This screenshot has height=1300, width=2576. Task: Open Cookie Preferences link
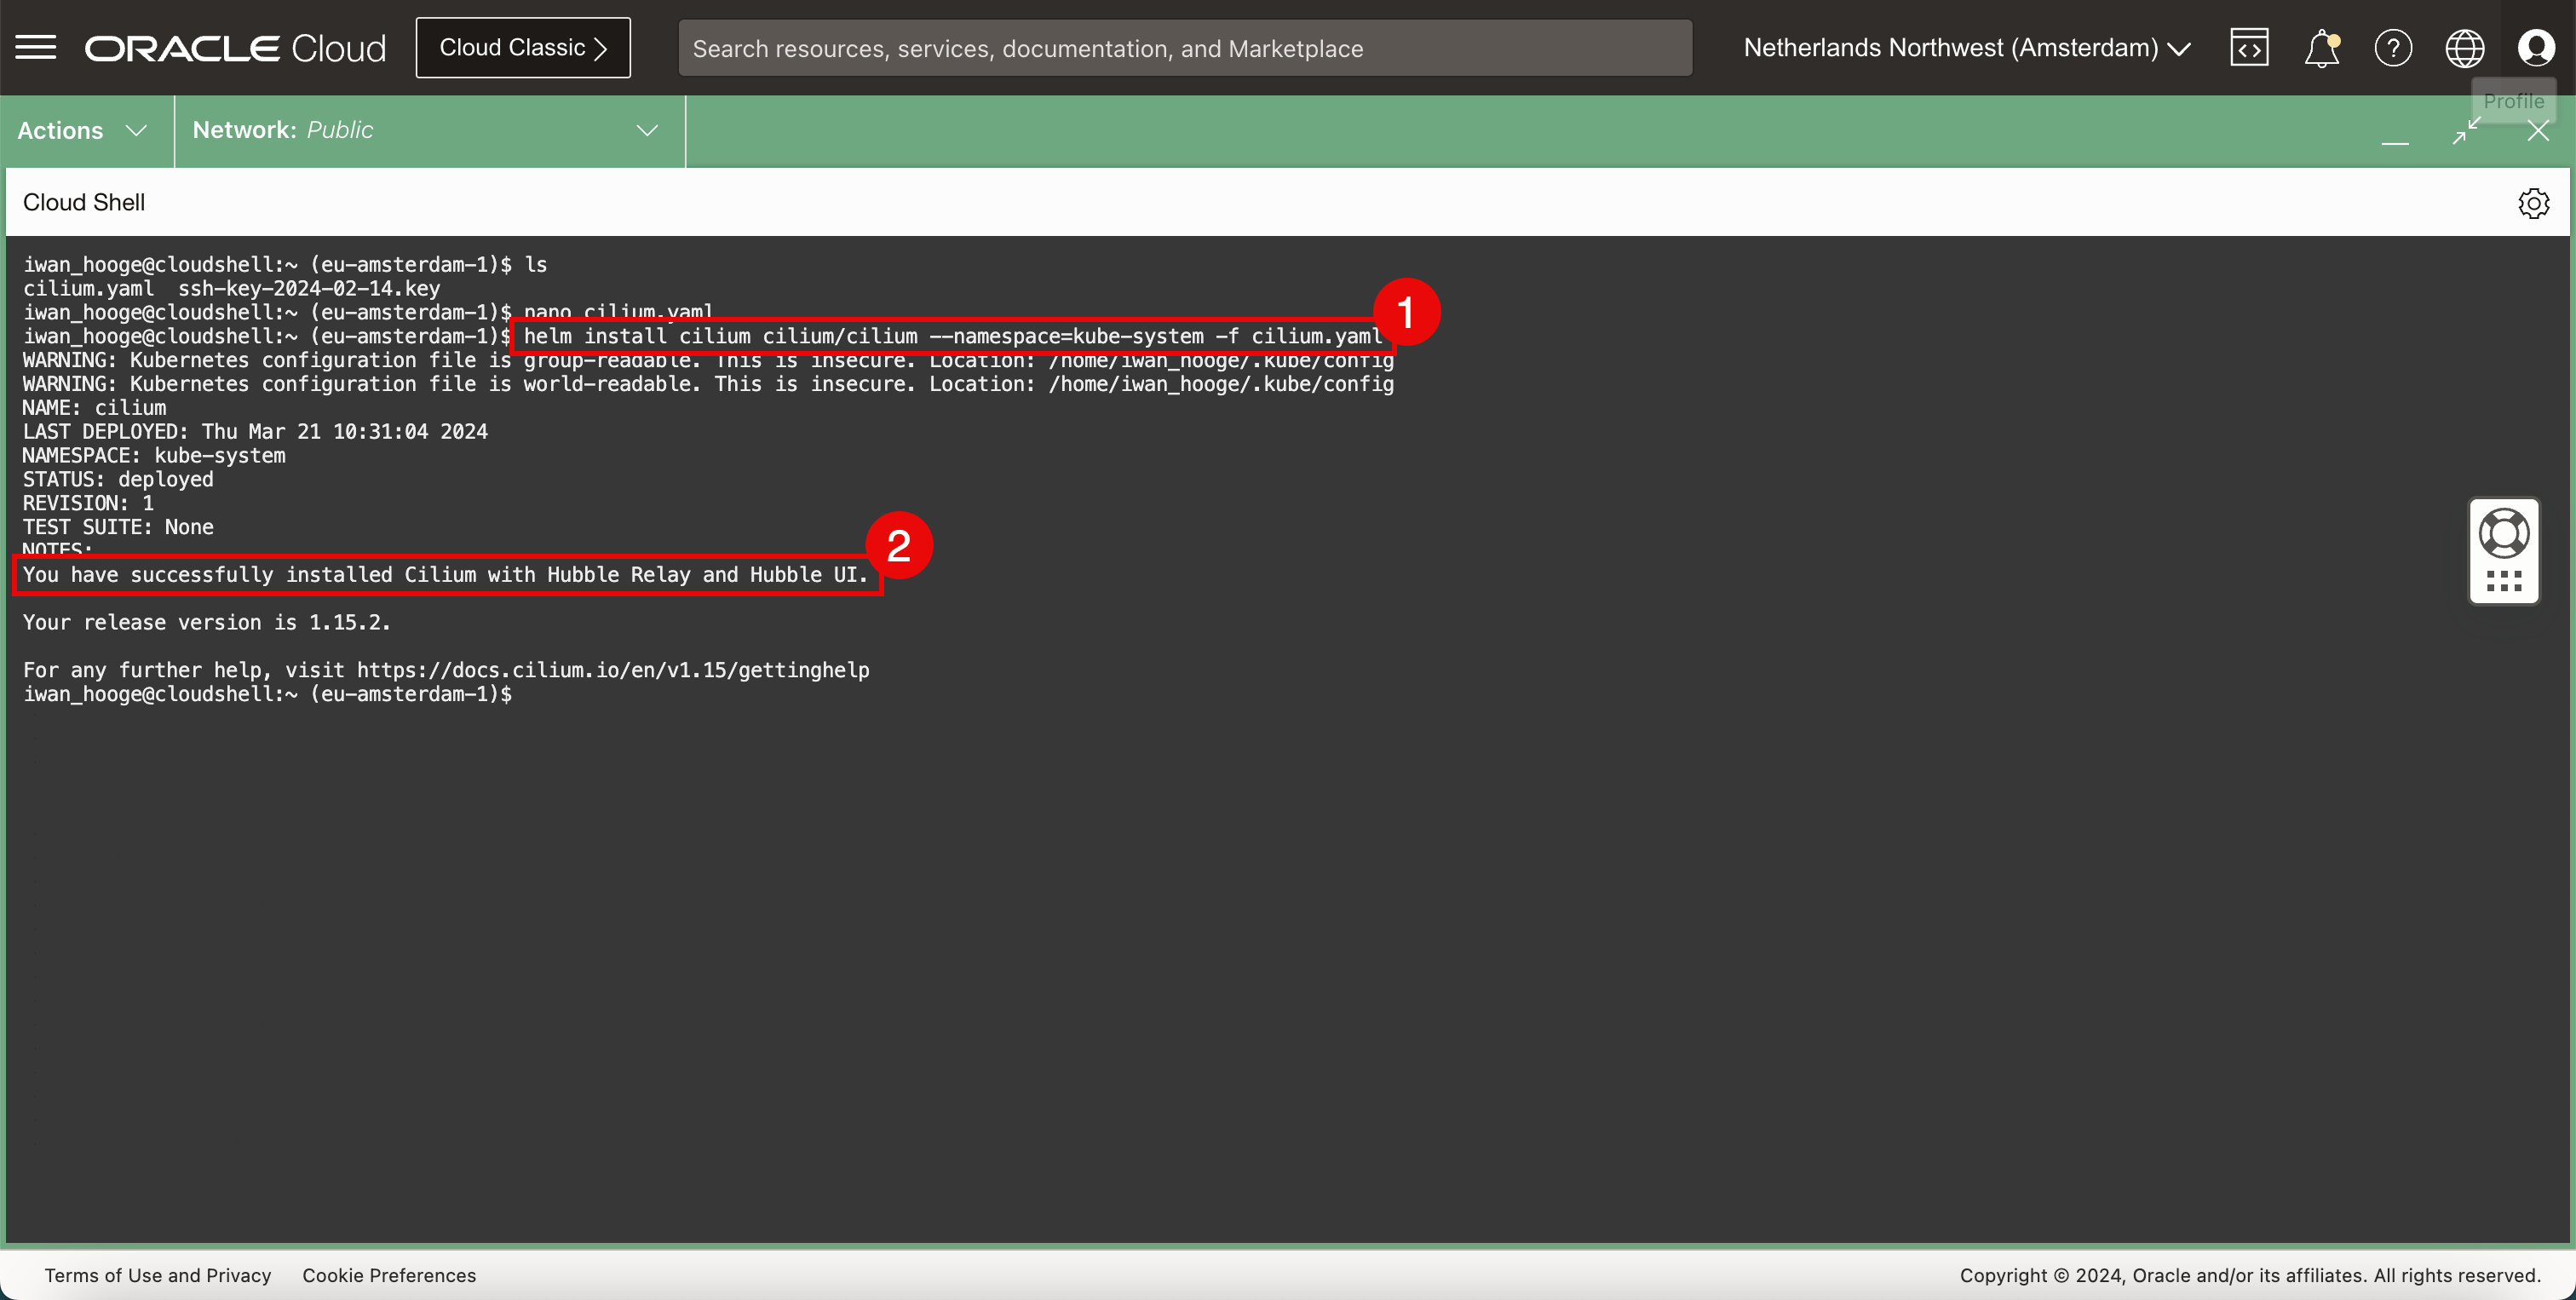coord(389,1275)
